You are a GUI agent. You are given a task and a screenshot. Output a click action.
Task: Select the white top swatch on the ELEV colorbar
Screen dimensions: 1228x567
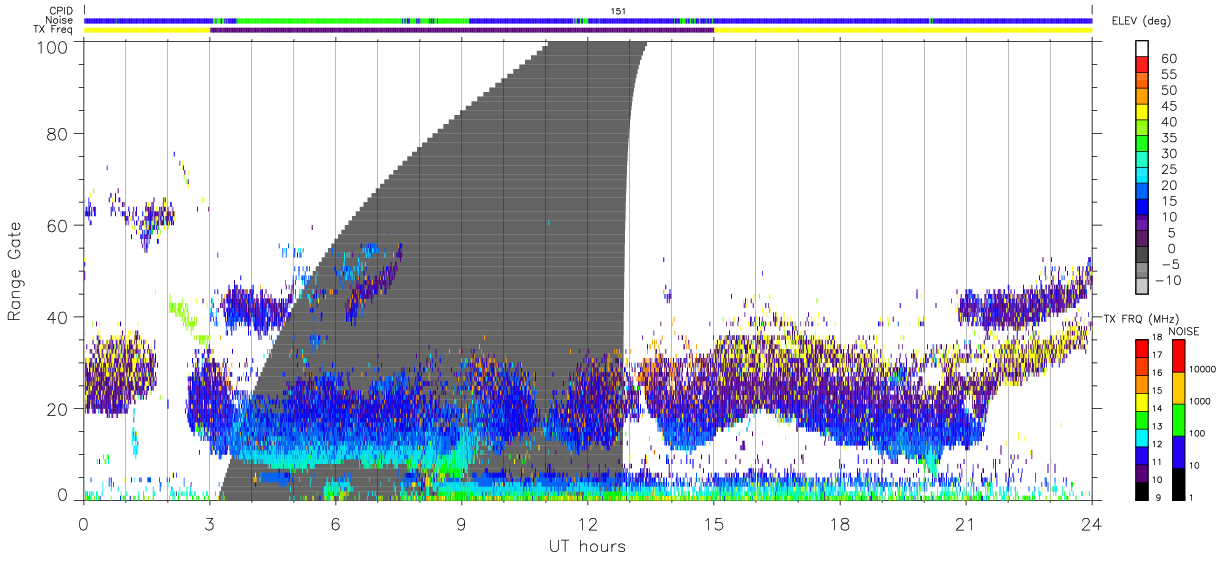click(1142, 48)
